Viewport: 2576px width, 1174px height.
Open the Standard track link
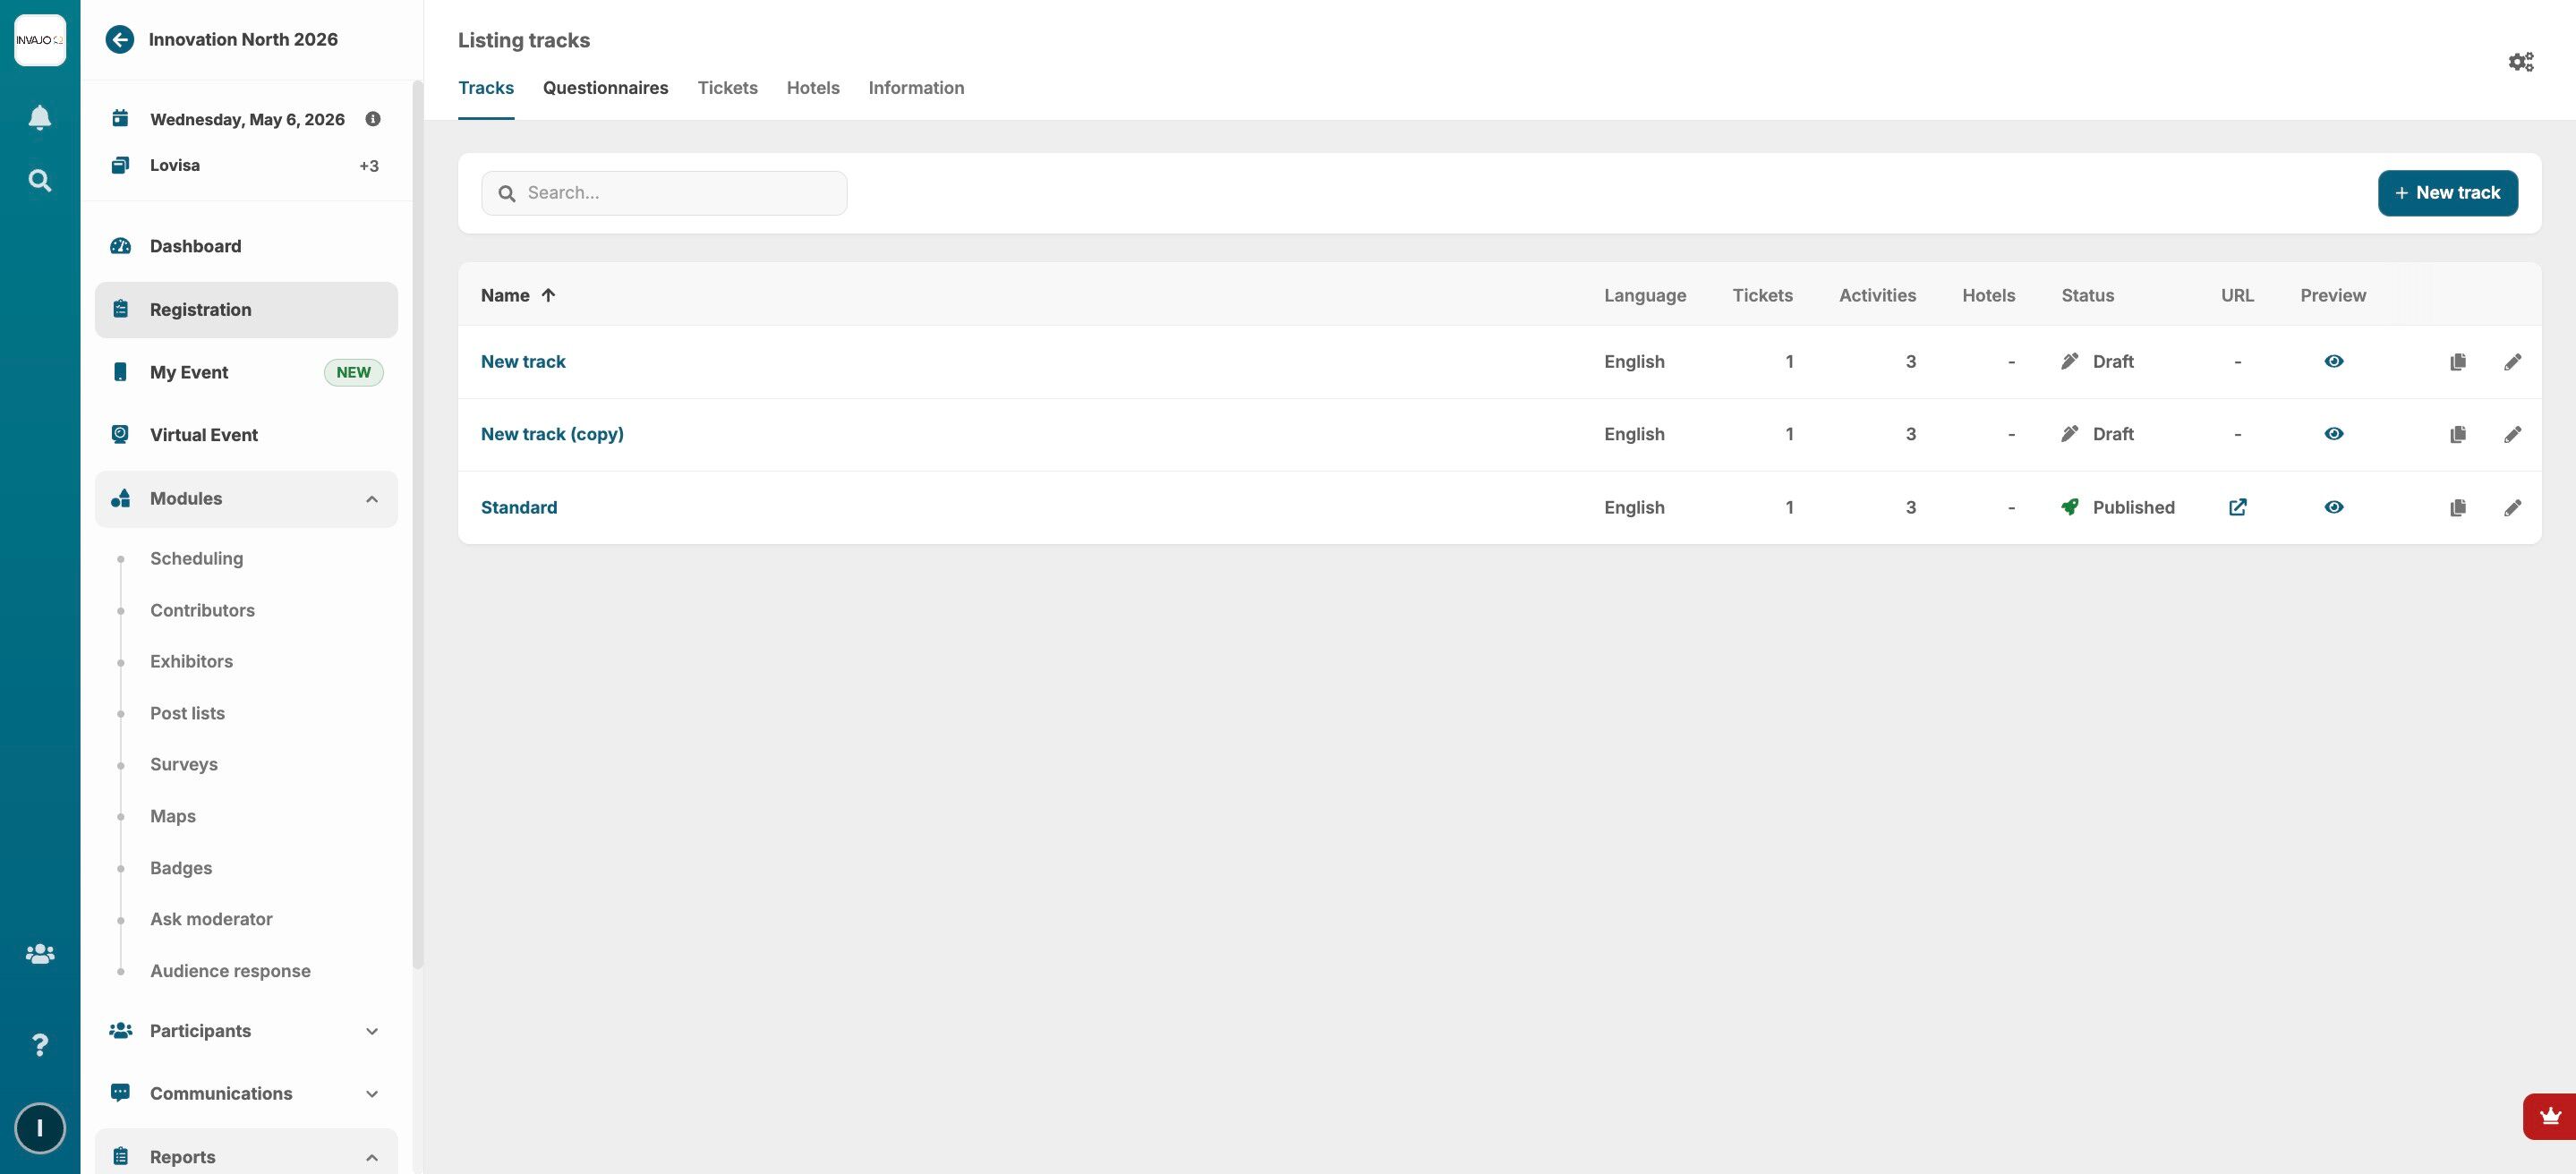[519, 508]
